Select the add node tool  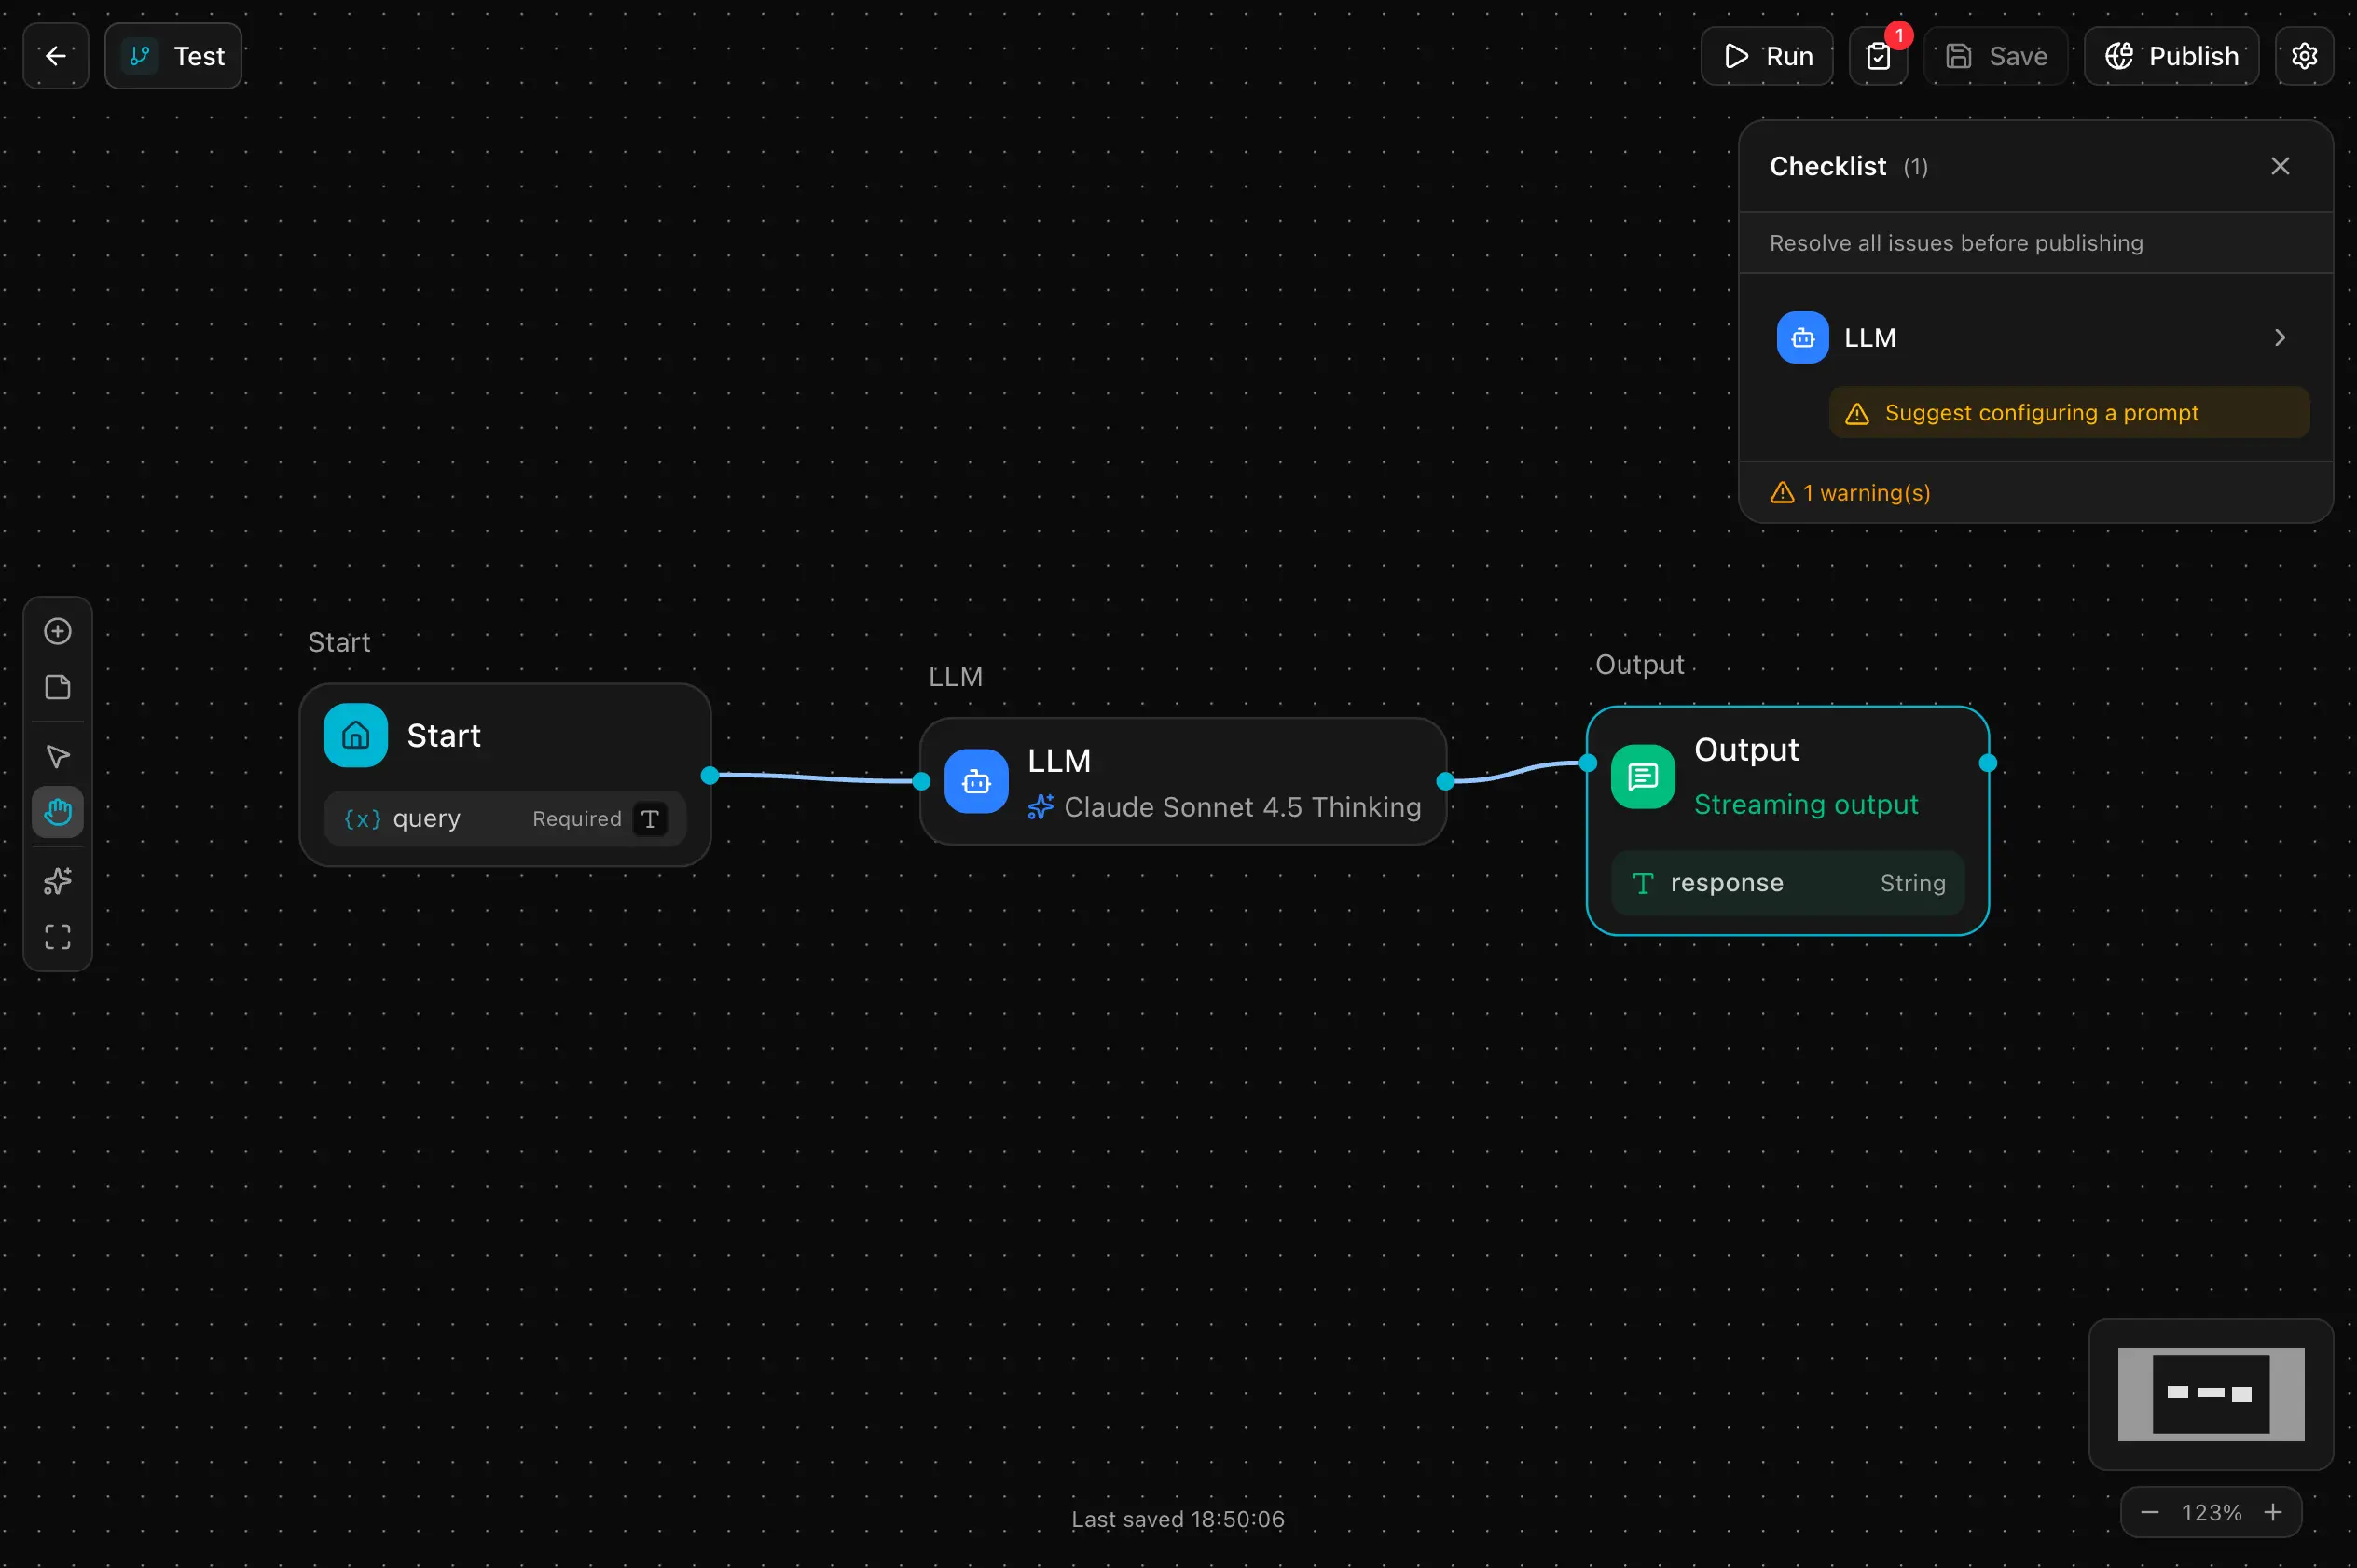[57, 631]
